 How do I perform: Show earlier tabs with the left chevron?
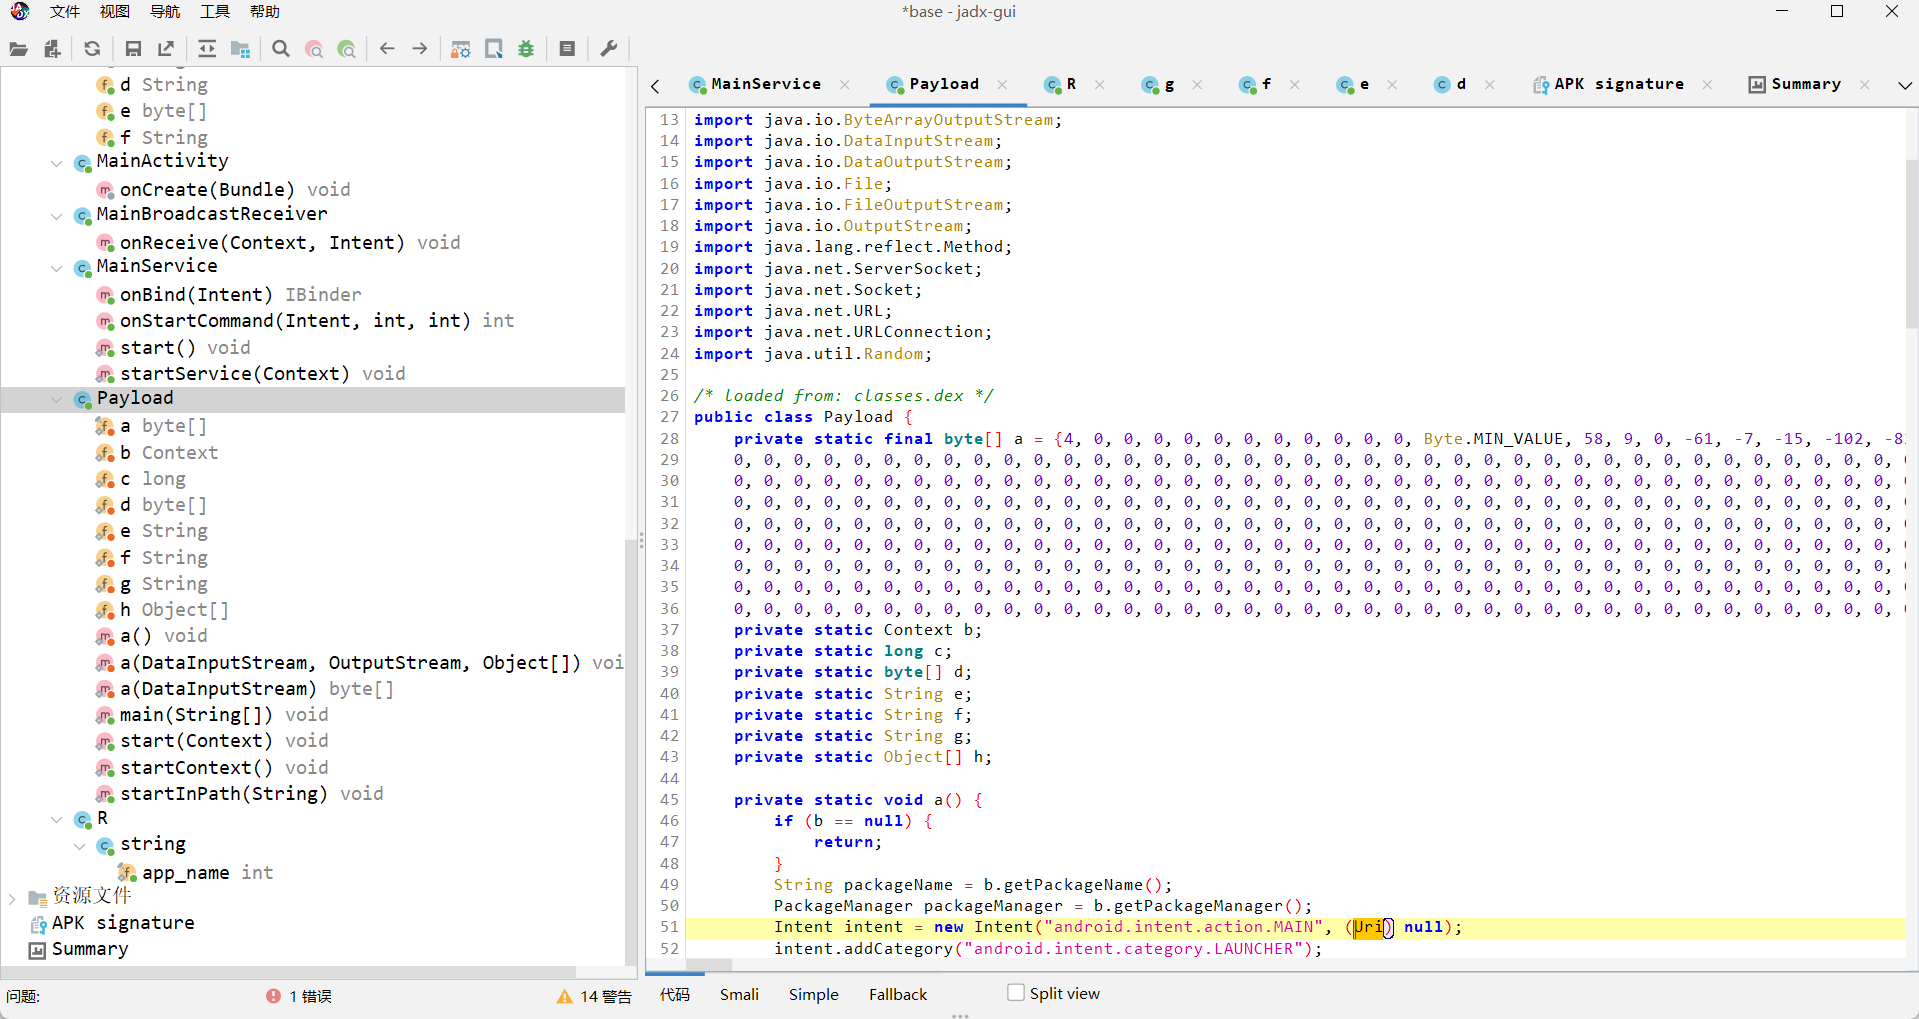pos(656,86)
